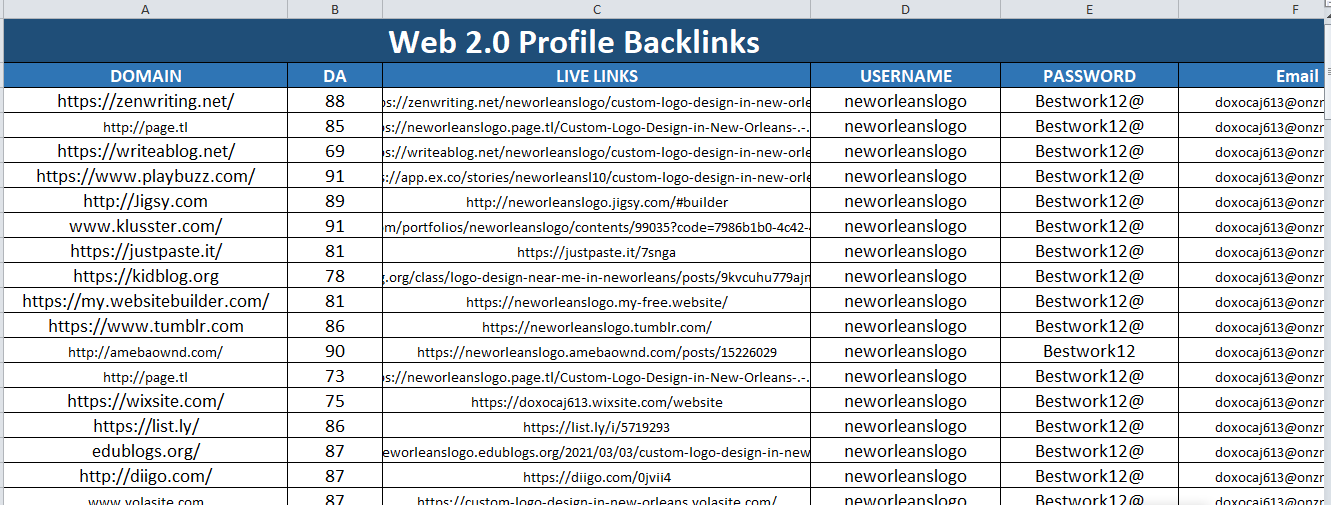Image resolution: width=1331 pixels, height=505 pixels.
Task: Click the http://page.tl cell with DA 85
Action: [x=146, y=126]
